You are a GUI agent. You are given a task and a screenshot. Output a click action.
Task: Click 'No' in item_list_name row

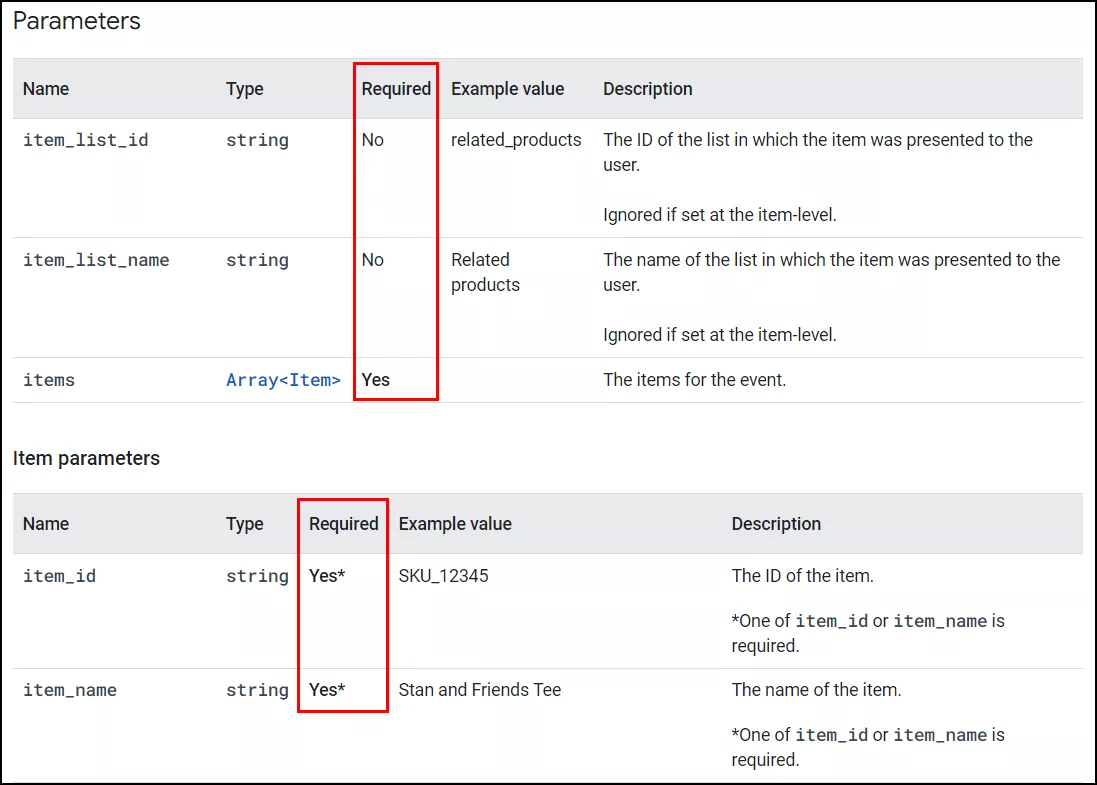click(372, 260)
